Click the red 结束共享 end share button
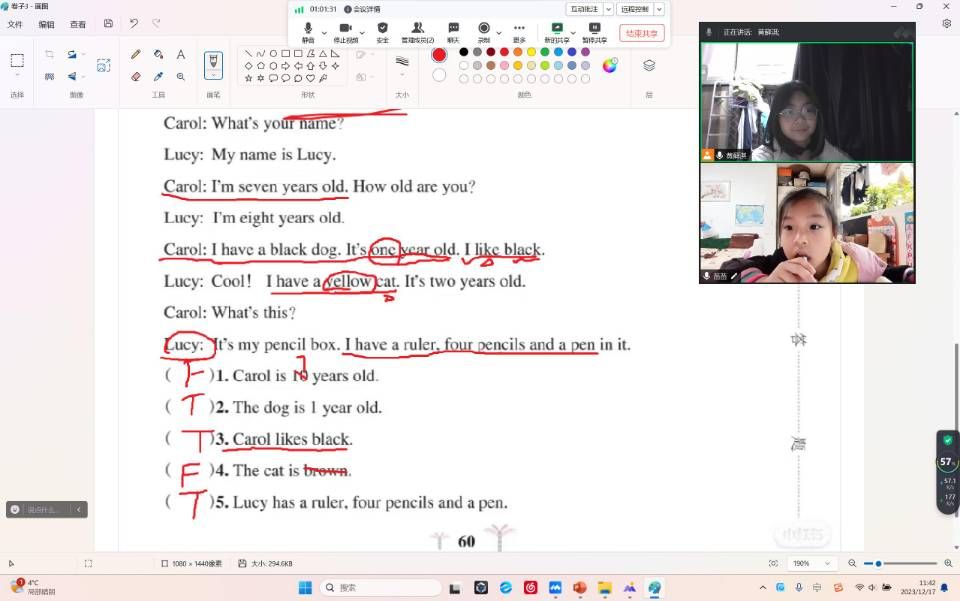Screen dimensions: 960x601 coord(641,33)
